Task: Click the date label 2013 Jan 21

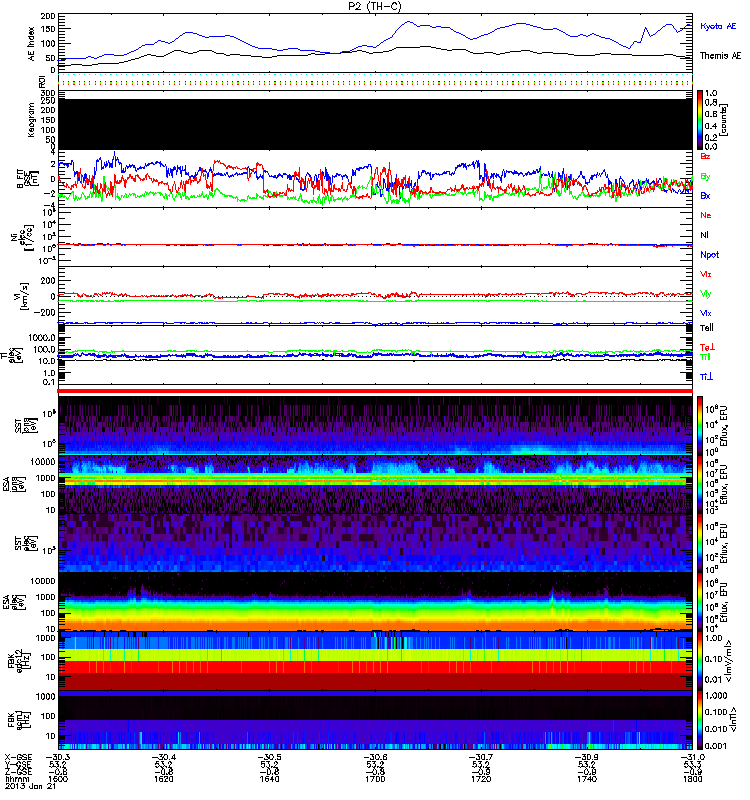Action: point(30,786)
